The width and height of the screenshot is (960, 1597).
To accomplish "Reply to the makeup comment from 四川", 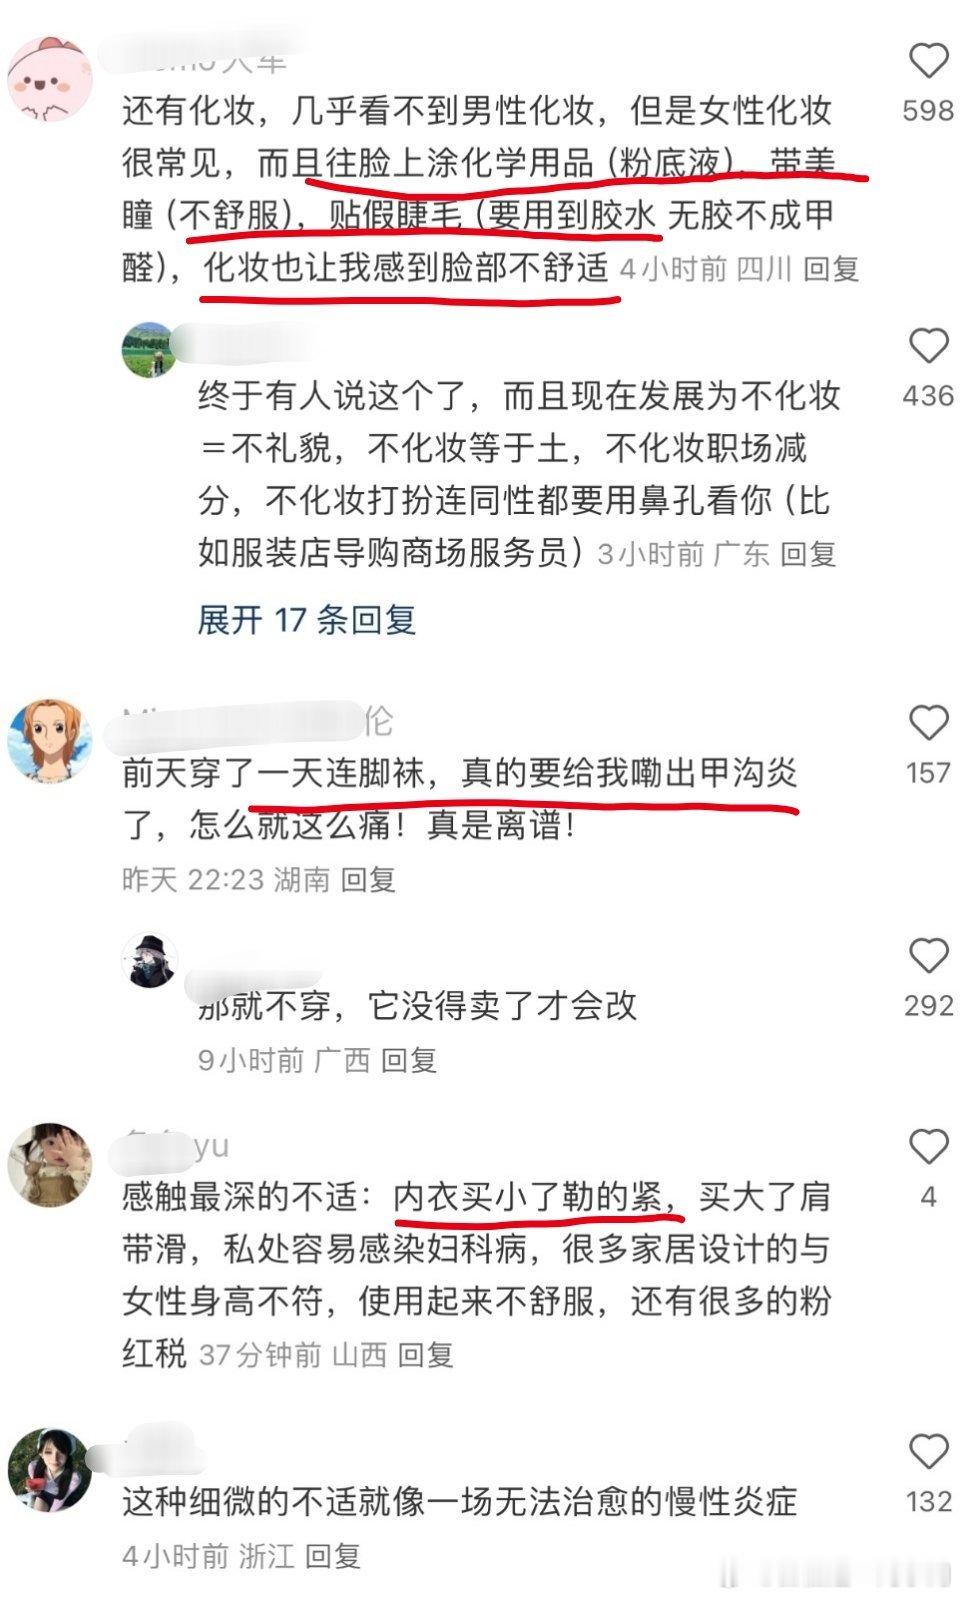I will pos(831,269).
